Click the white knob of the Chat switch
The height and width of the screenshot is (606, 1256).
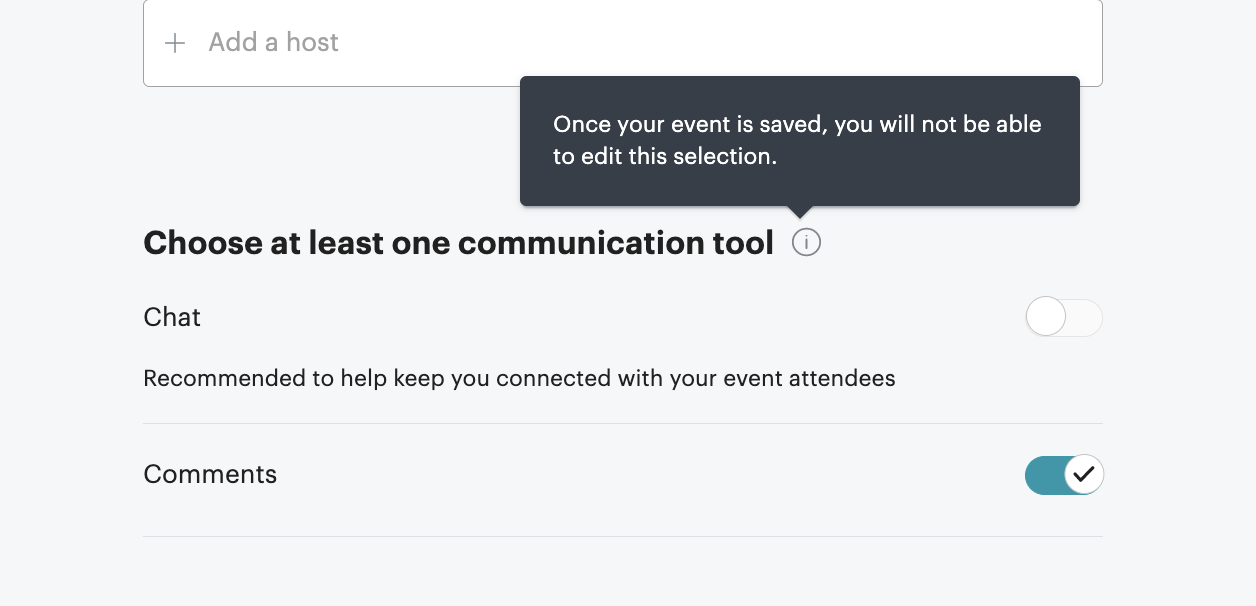[1046, 317]
